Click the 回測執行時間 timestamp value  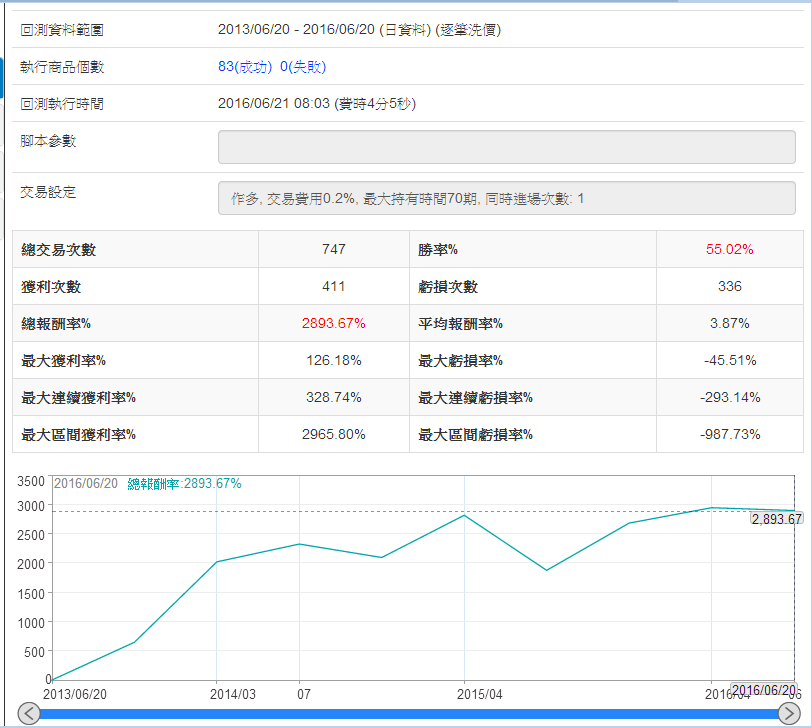tap(316, 104)
